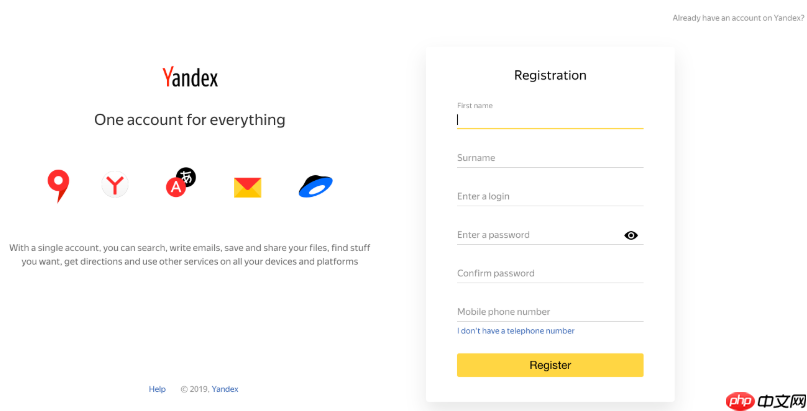
Task: Click the Yandex link beside © 2019
Action: [x=225, y=389]
